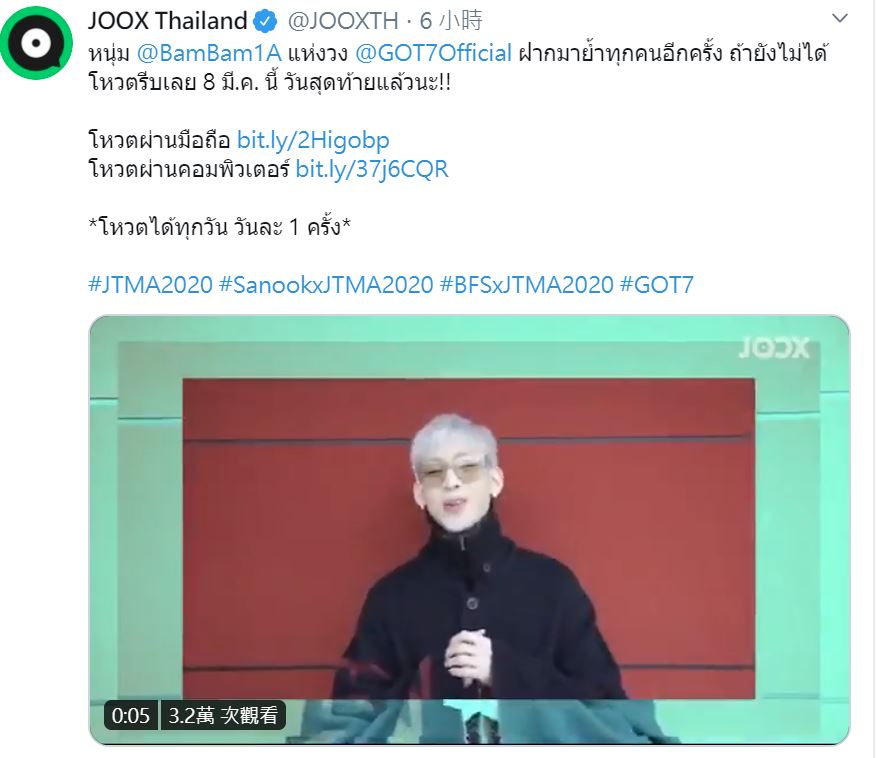Click the 0:05 video duration label
The width and height of the screenshot is (877, 758).
pos(131,715)
